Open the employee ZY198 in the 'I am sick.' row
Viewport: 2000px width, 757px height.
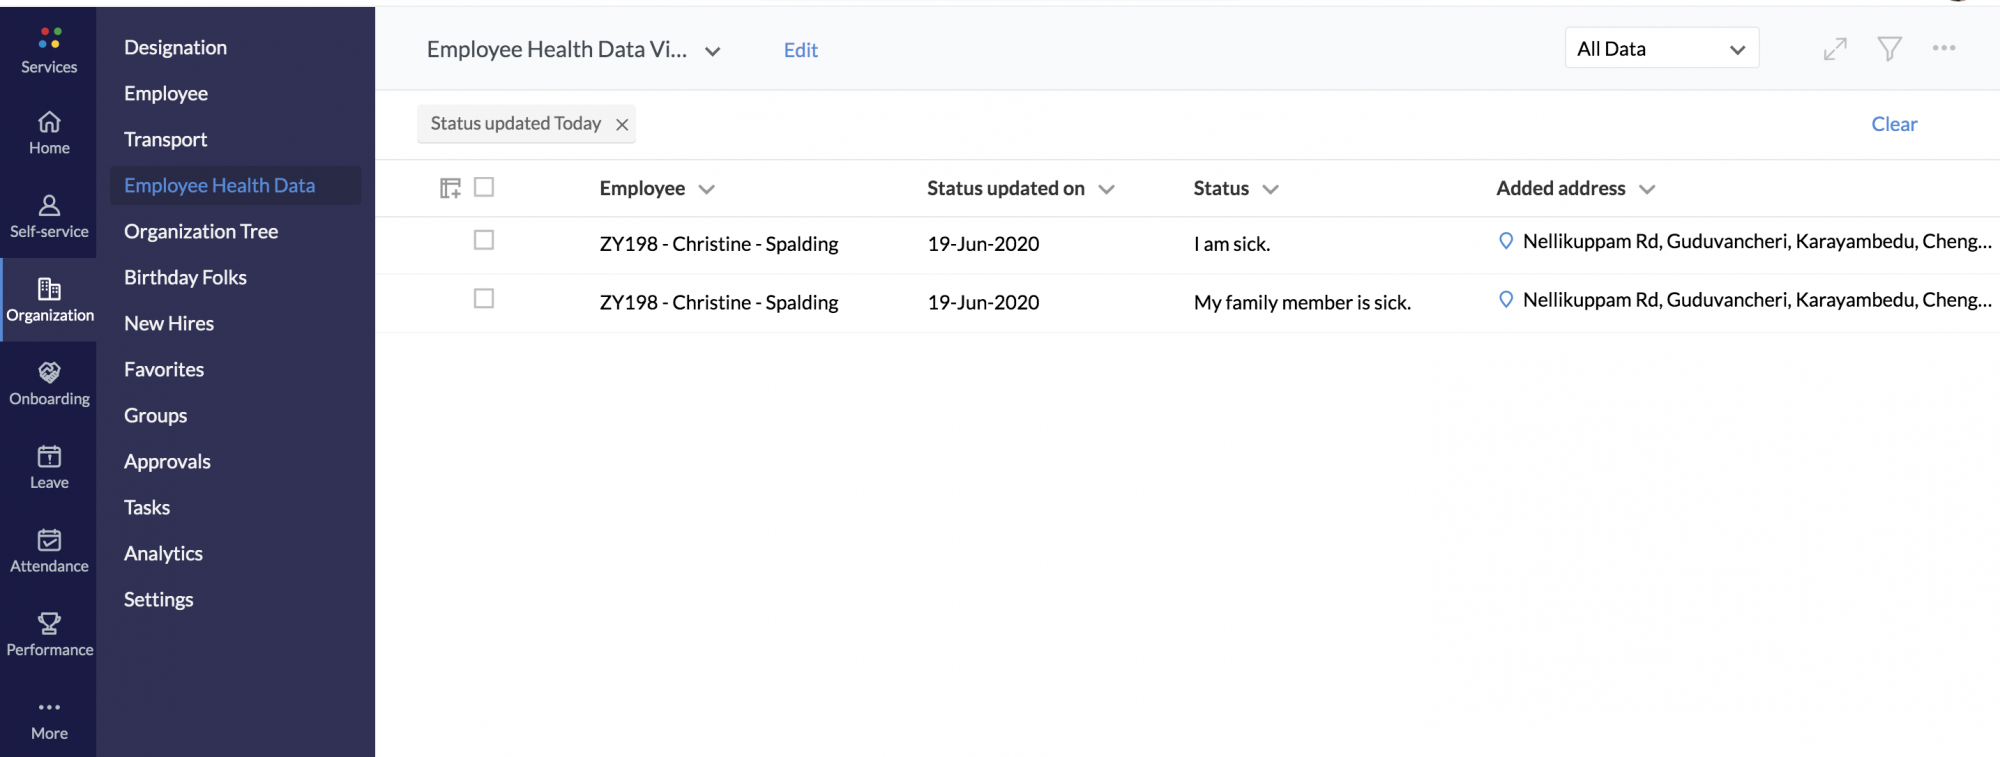[719, 244]
